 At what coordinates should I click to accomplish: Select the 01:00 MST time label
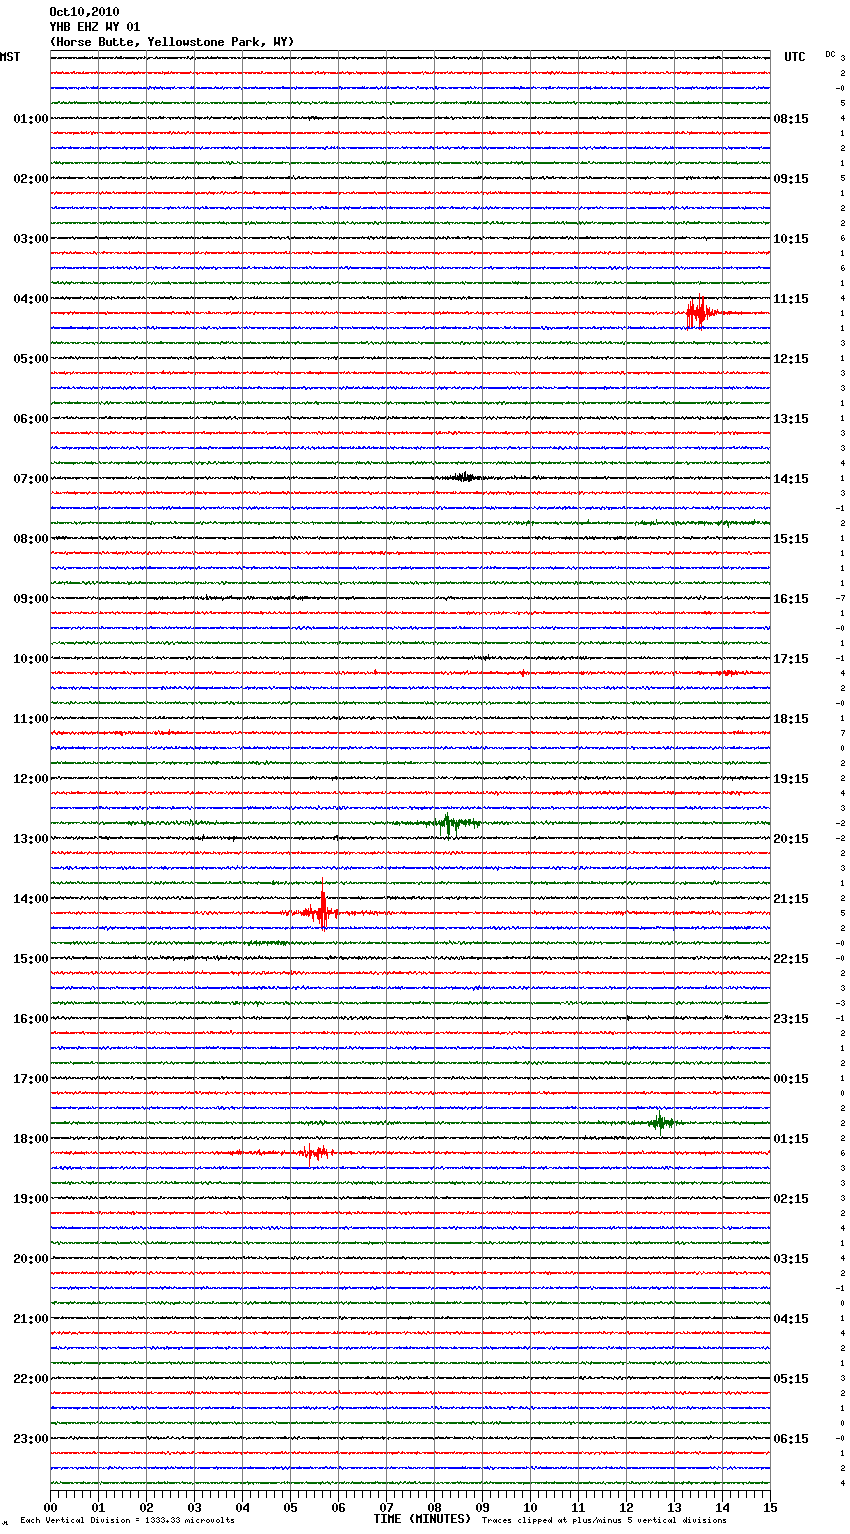pos(31,119)
